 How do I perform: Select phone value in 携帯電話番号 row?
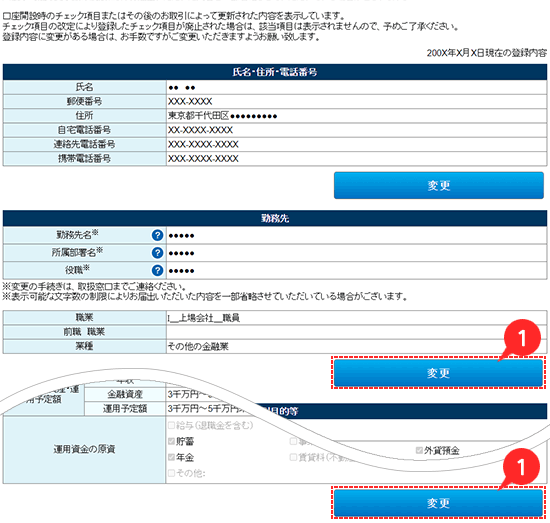pos(203,159)
